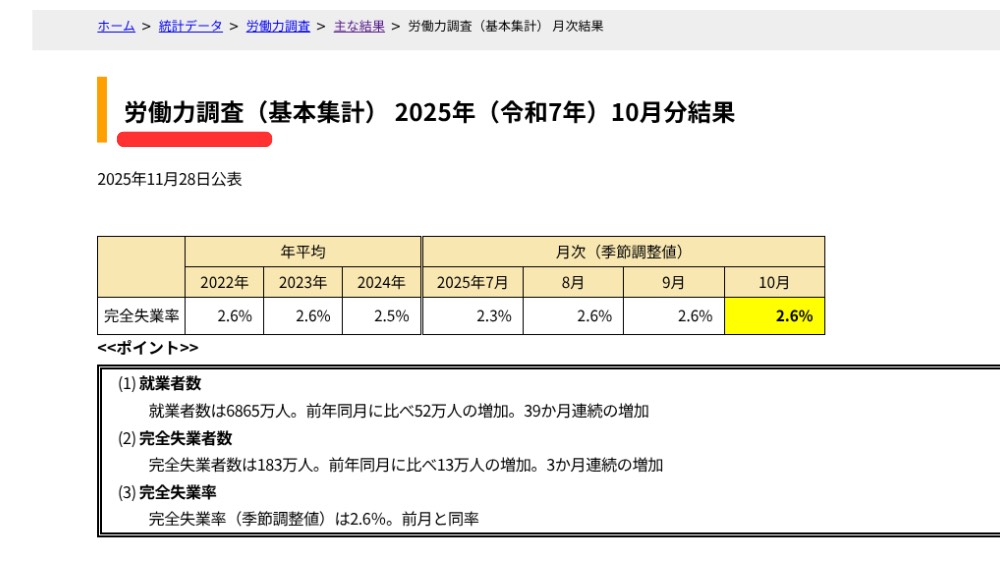Open the 主な結果 breadcrumb link
Screen dimensions: 1000x562
[x=358, y=26]
